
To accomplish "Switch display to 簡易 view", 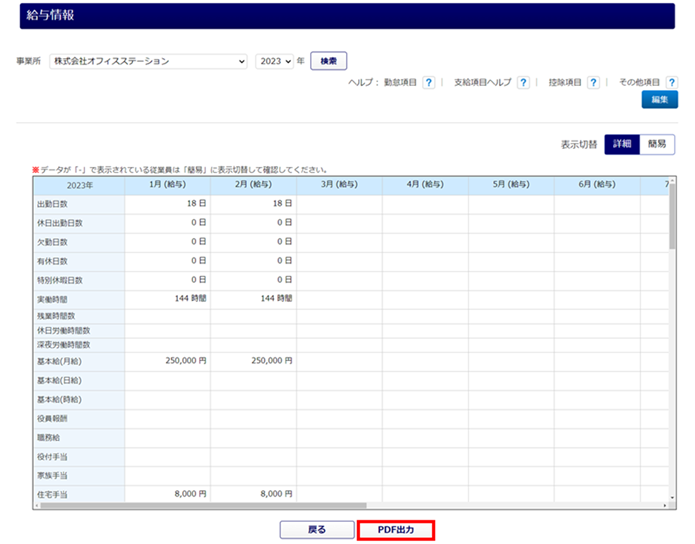I will pos(657,144).
